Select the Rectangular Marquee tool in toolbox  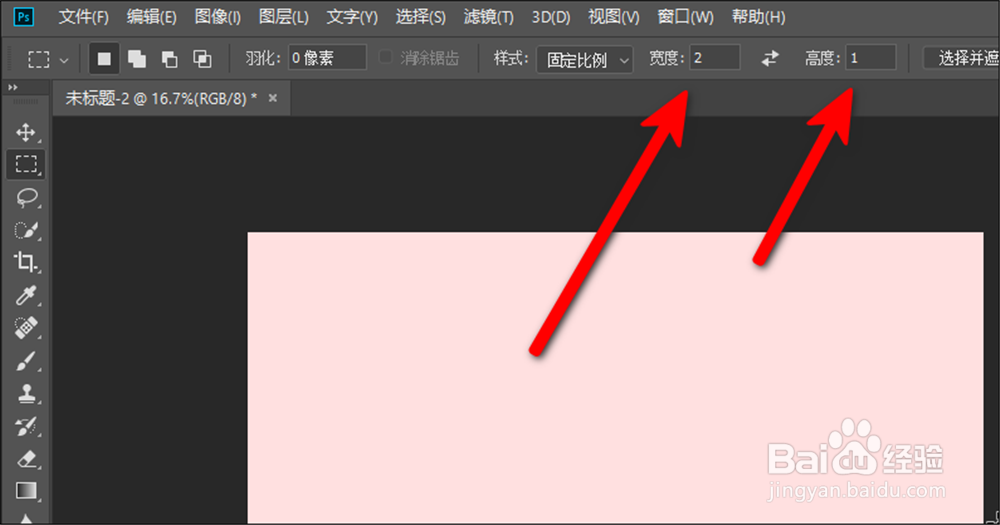coord(26,164)
